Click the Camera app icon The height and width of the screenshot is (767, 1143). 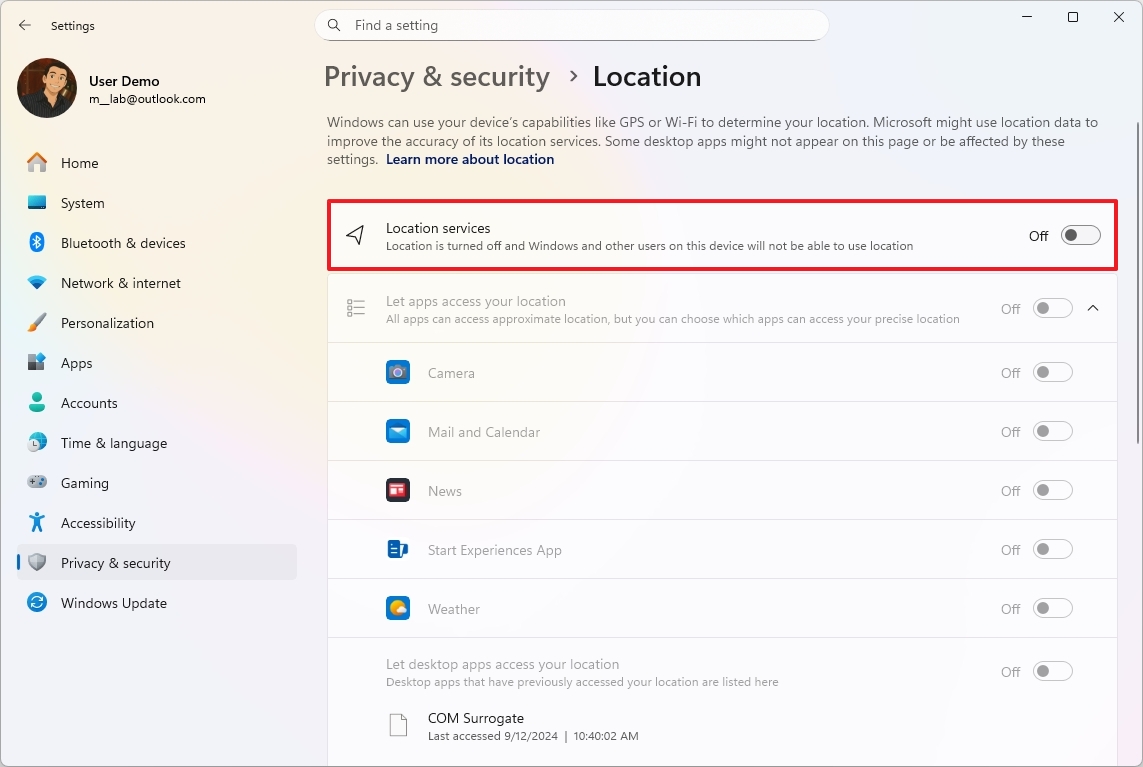[x=398, y=373]
